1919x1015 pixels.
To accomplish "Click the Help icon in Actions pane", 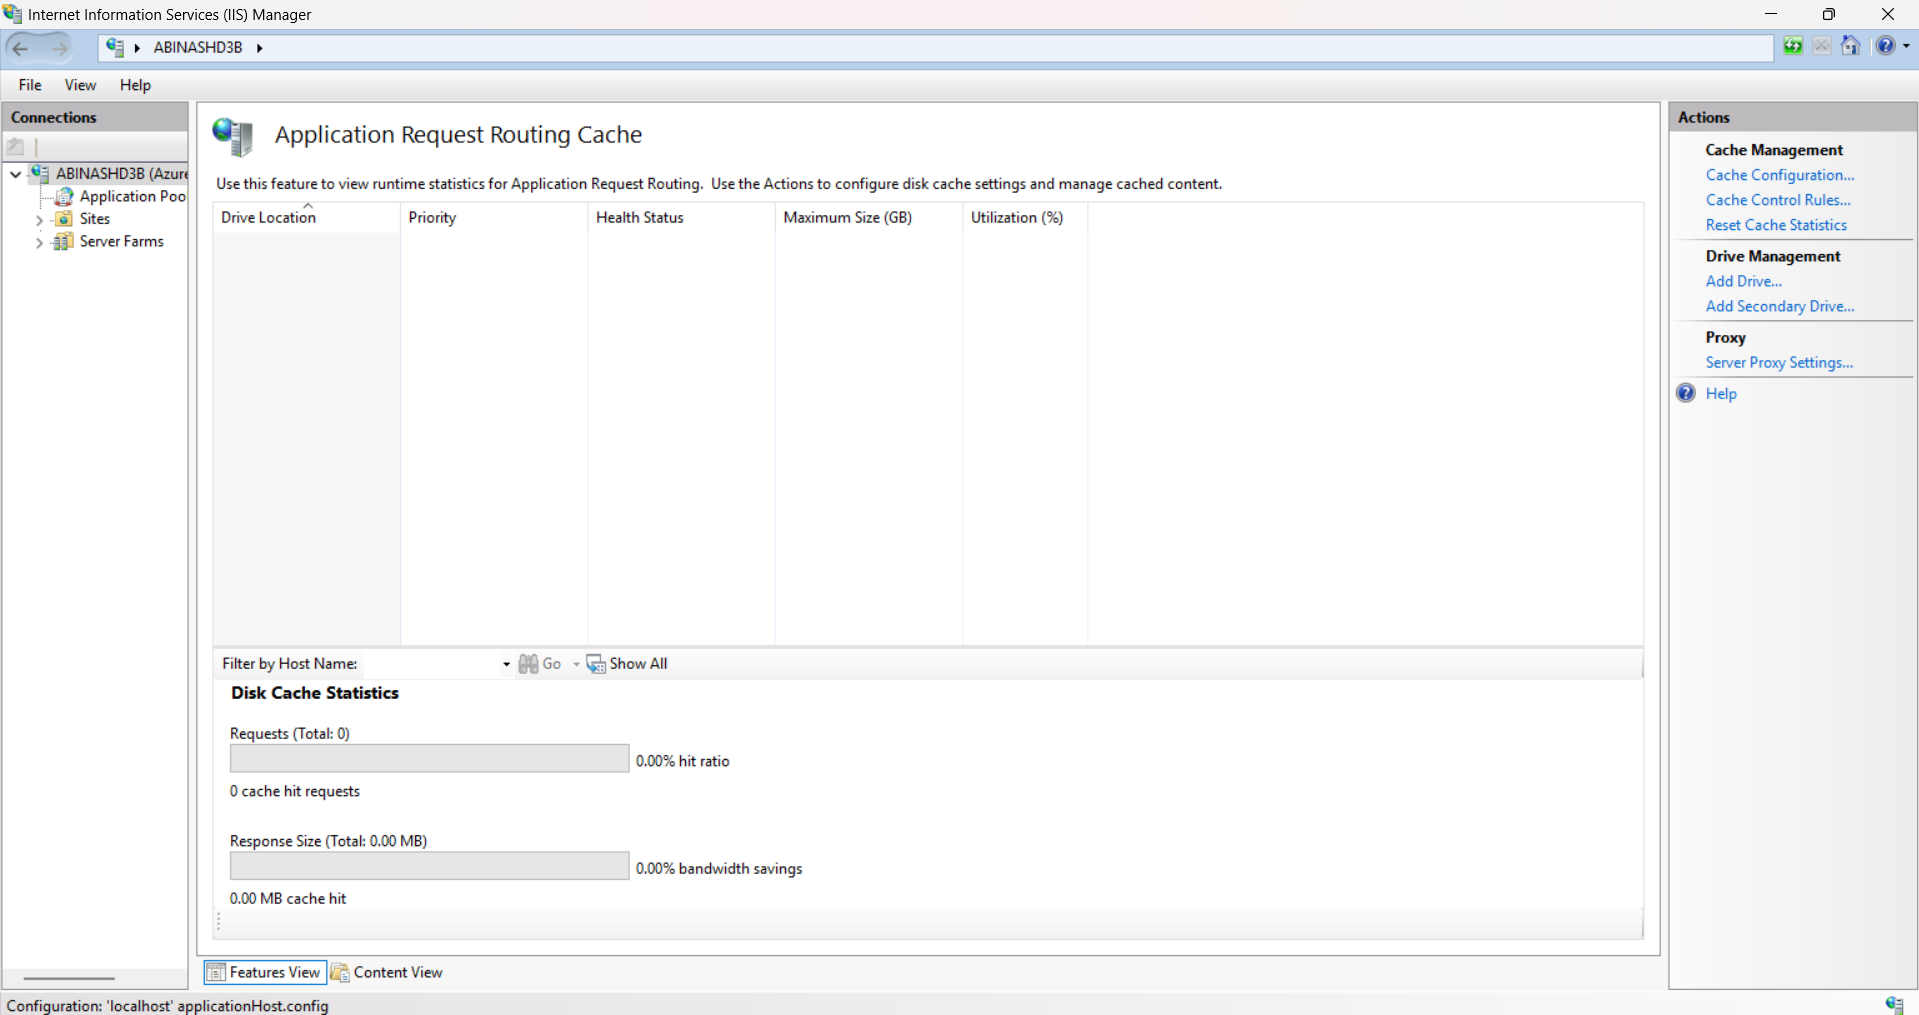I will 1686,393.
